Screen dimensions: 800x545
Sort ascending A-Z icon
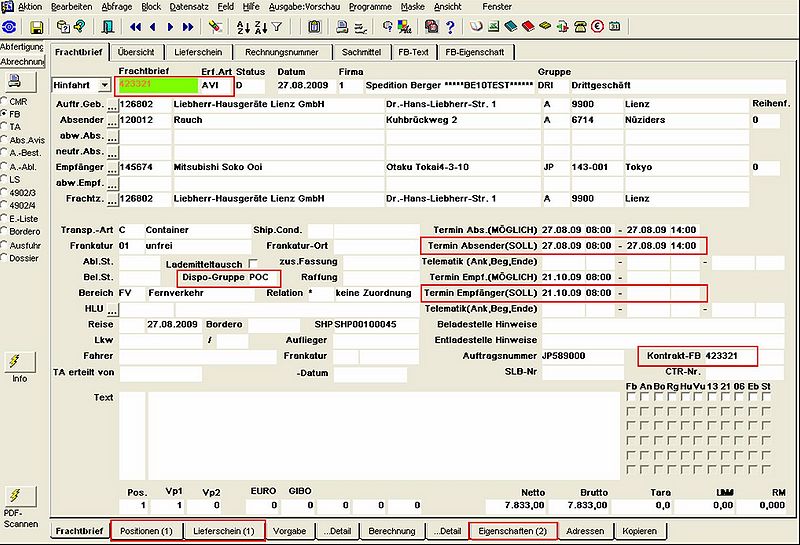[x=243, y=27]
